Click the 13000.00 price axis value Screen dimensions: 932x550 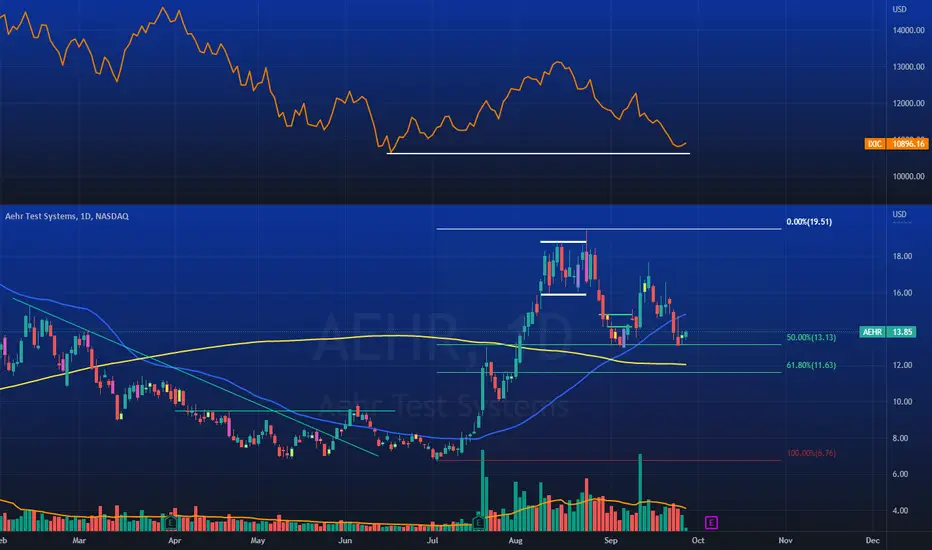pos(908,67)
